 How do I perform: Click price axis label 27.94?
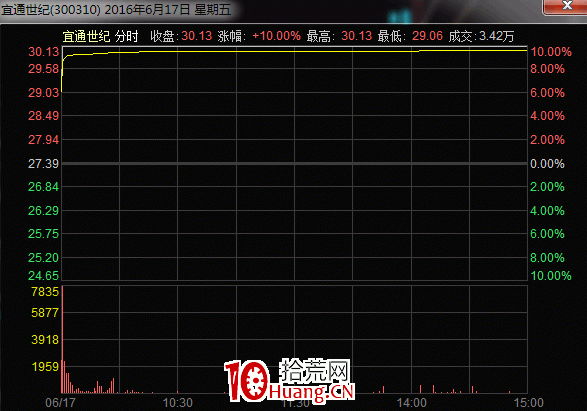tap(44, 140)
